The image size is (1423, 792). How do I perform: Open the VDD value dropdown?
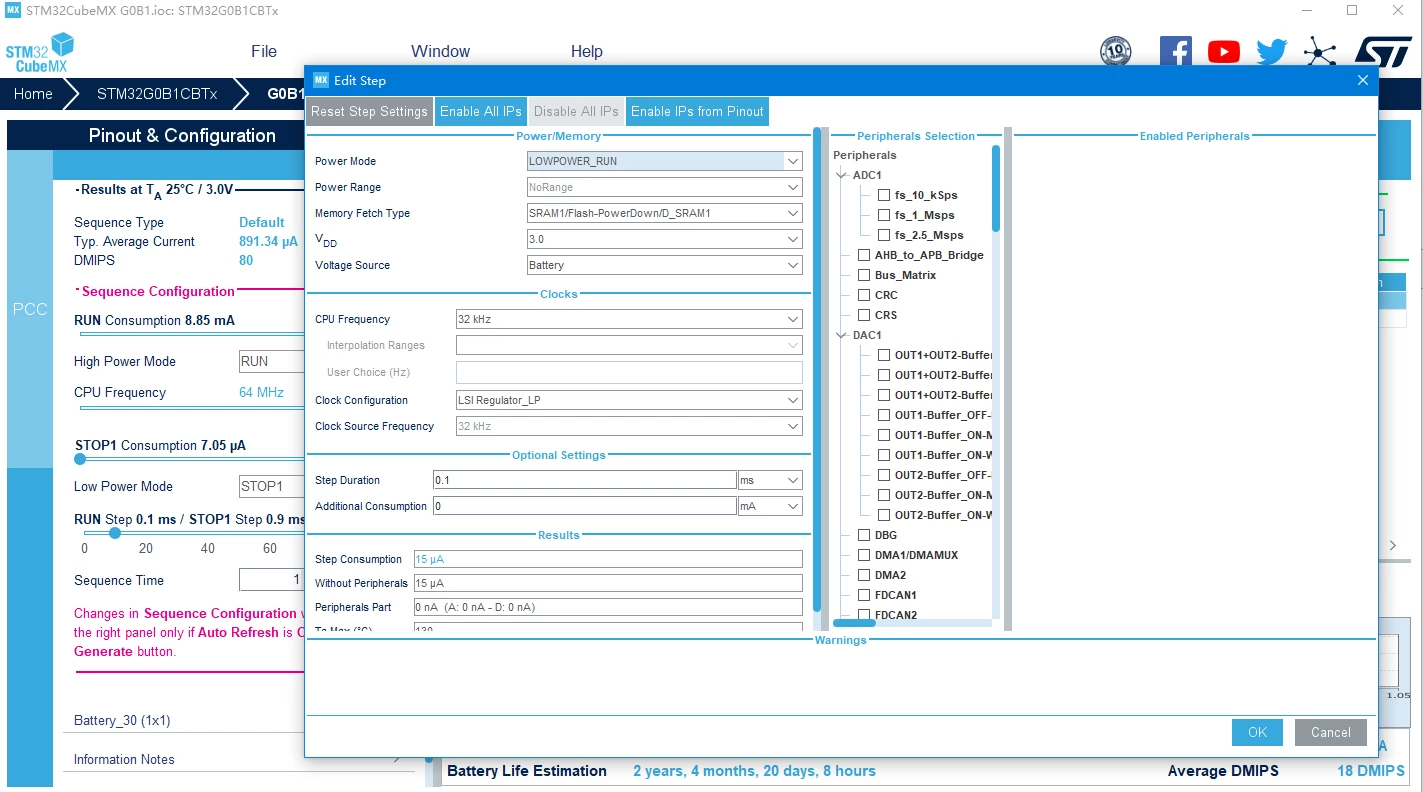coord(793,239)
